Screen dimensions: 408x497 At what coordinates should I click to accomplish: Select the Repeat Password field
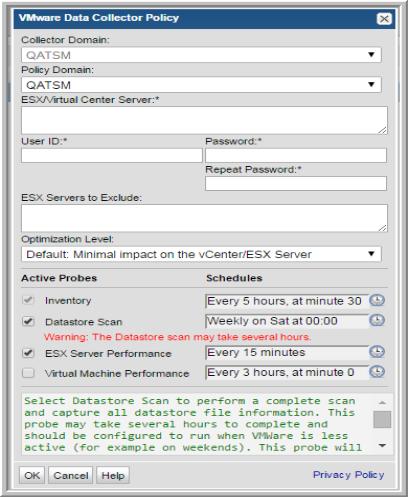pyautogui.click(x=296, y=184)
